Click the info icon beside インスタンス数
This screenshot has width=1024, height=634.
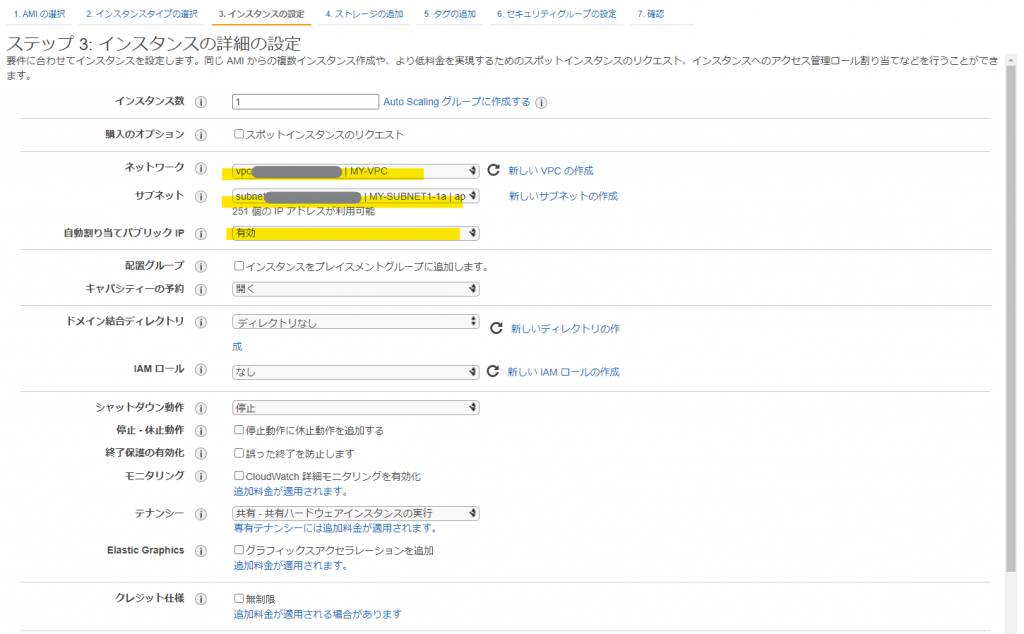[201, 102]
